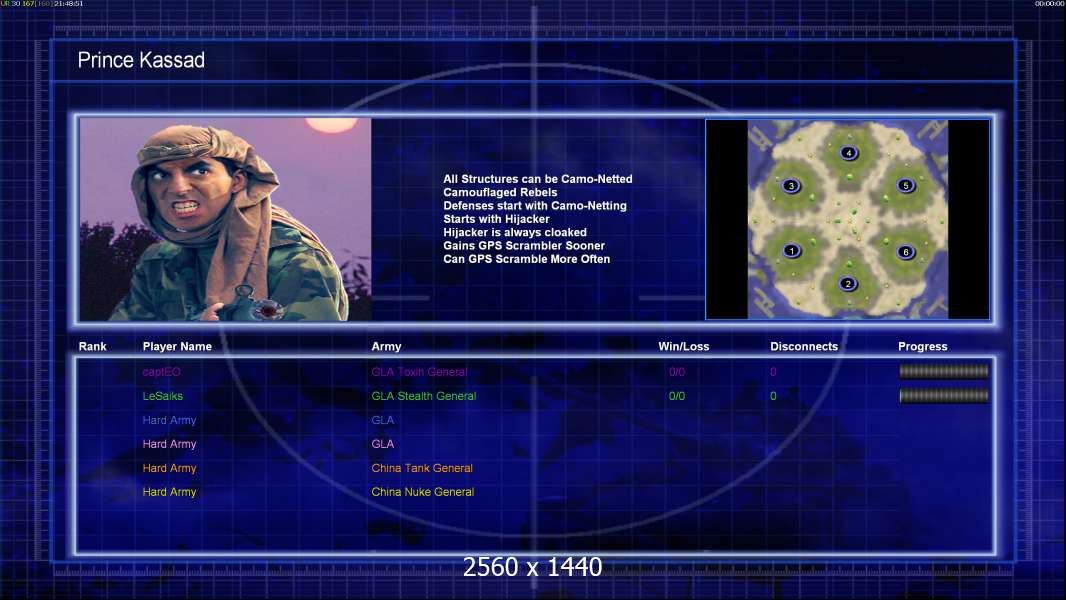Click start position marker 5 on the minimap
The image size is (1066, 600).
point(906,186)
